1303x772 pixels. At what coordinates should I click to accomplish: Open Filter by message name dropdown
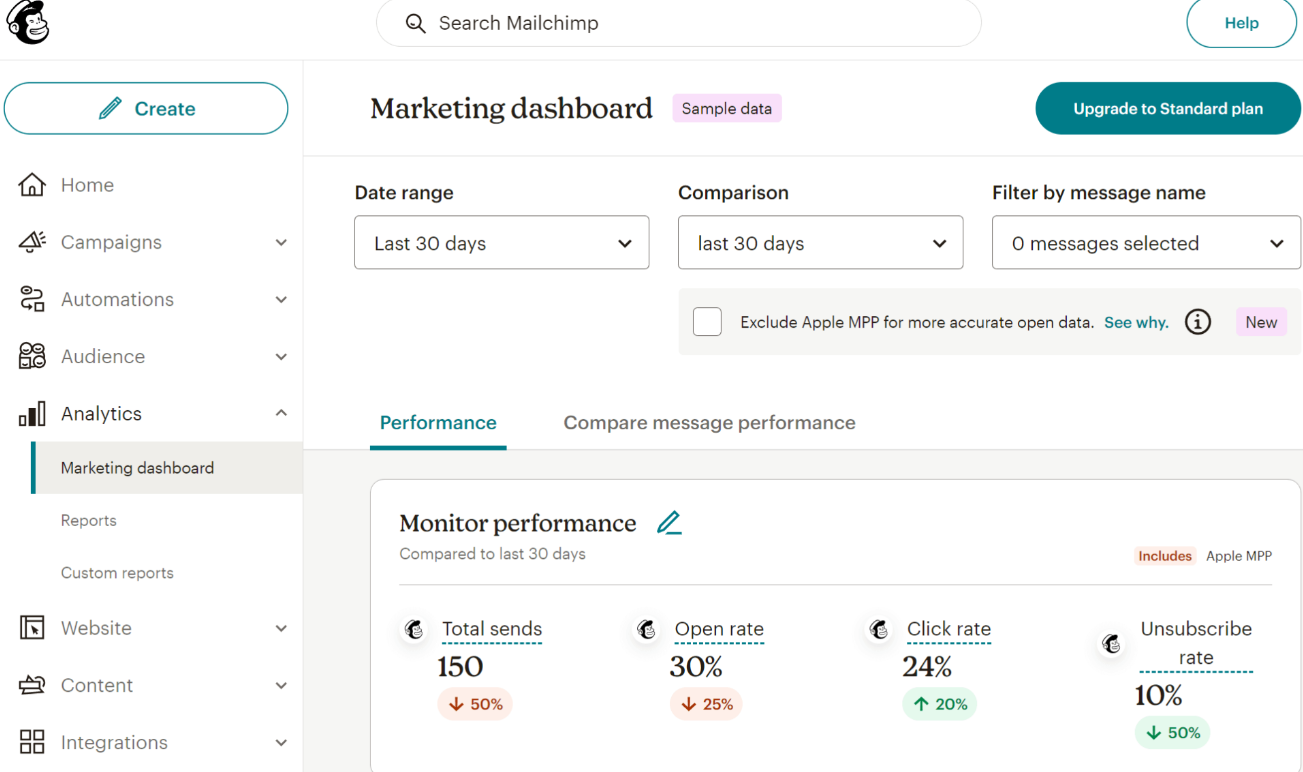[x=1146, y=243]
